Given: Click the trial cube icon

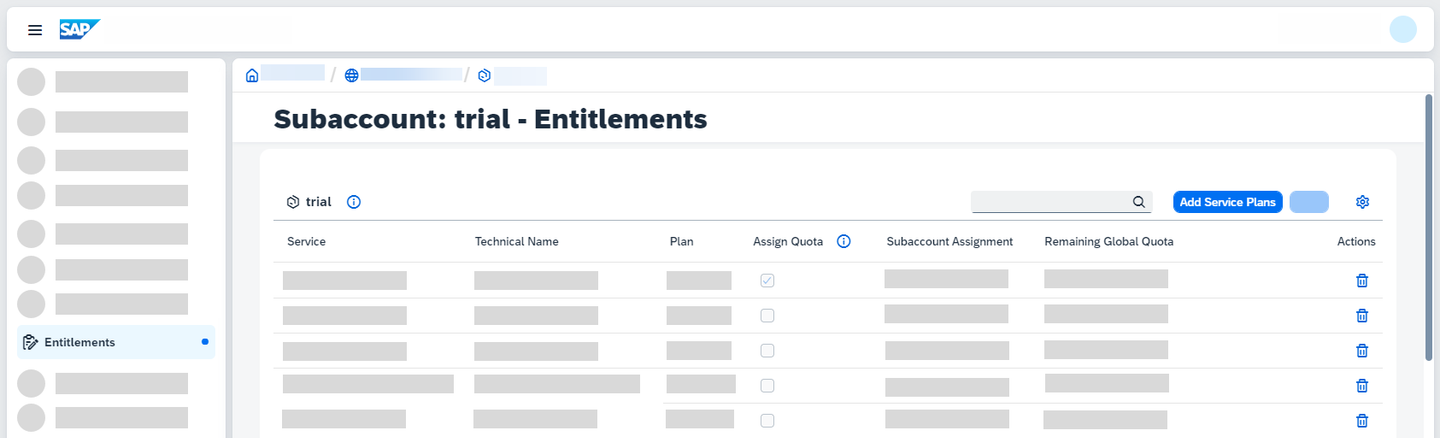Looking at the screenshot, I should tap(293, 202).
